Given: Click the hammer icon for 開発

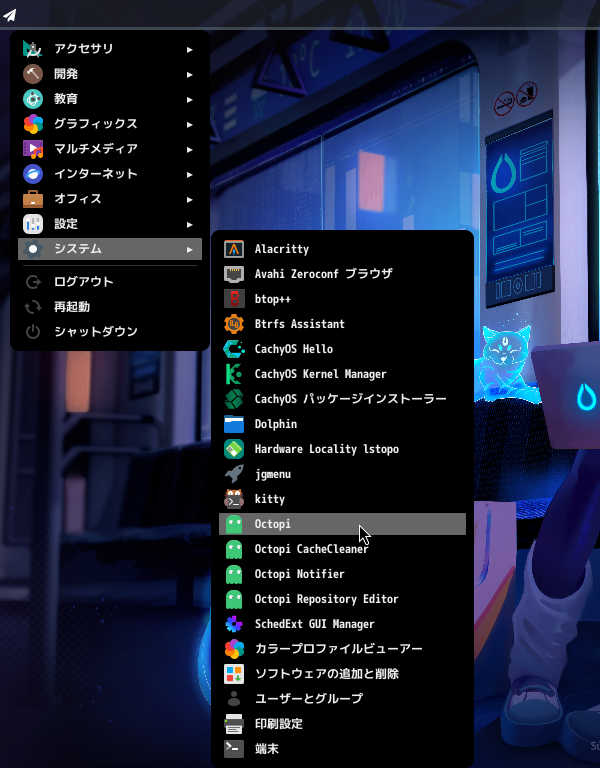Looking at the screenshot, I should pyautogui.click(x=33, y=74).
